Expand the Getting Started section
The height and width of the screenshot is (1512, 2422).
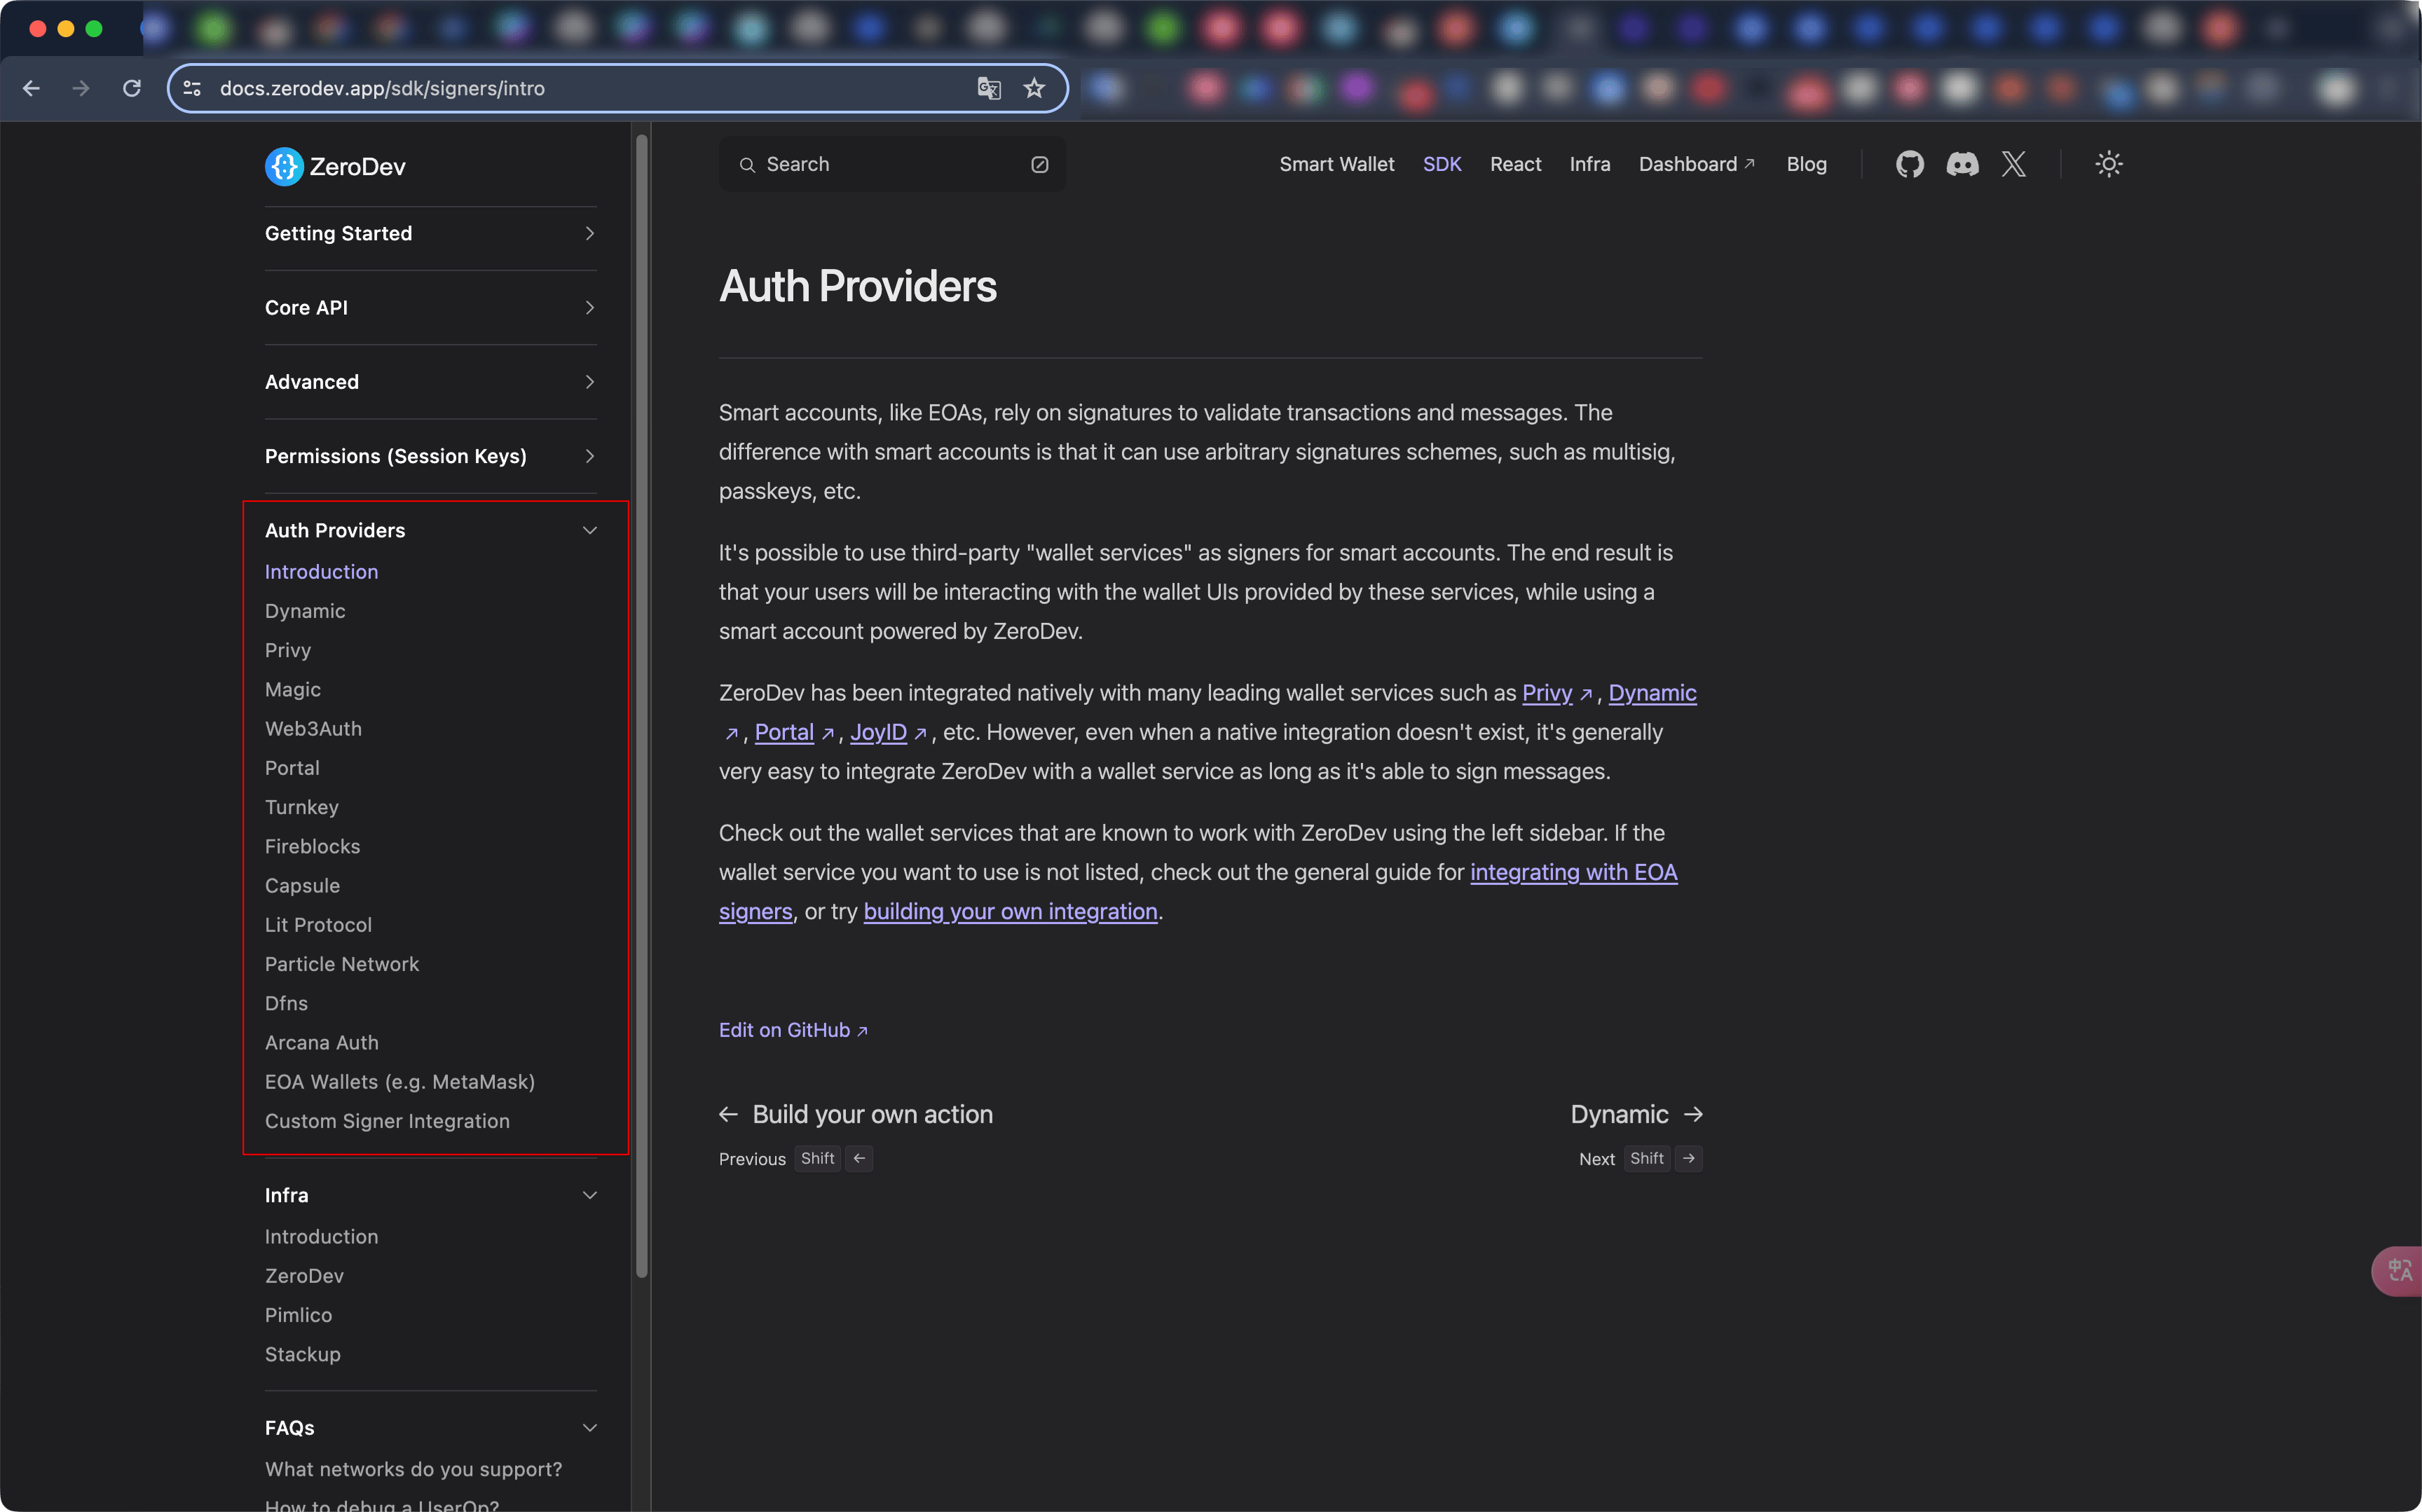pos(431,233)
